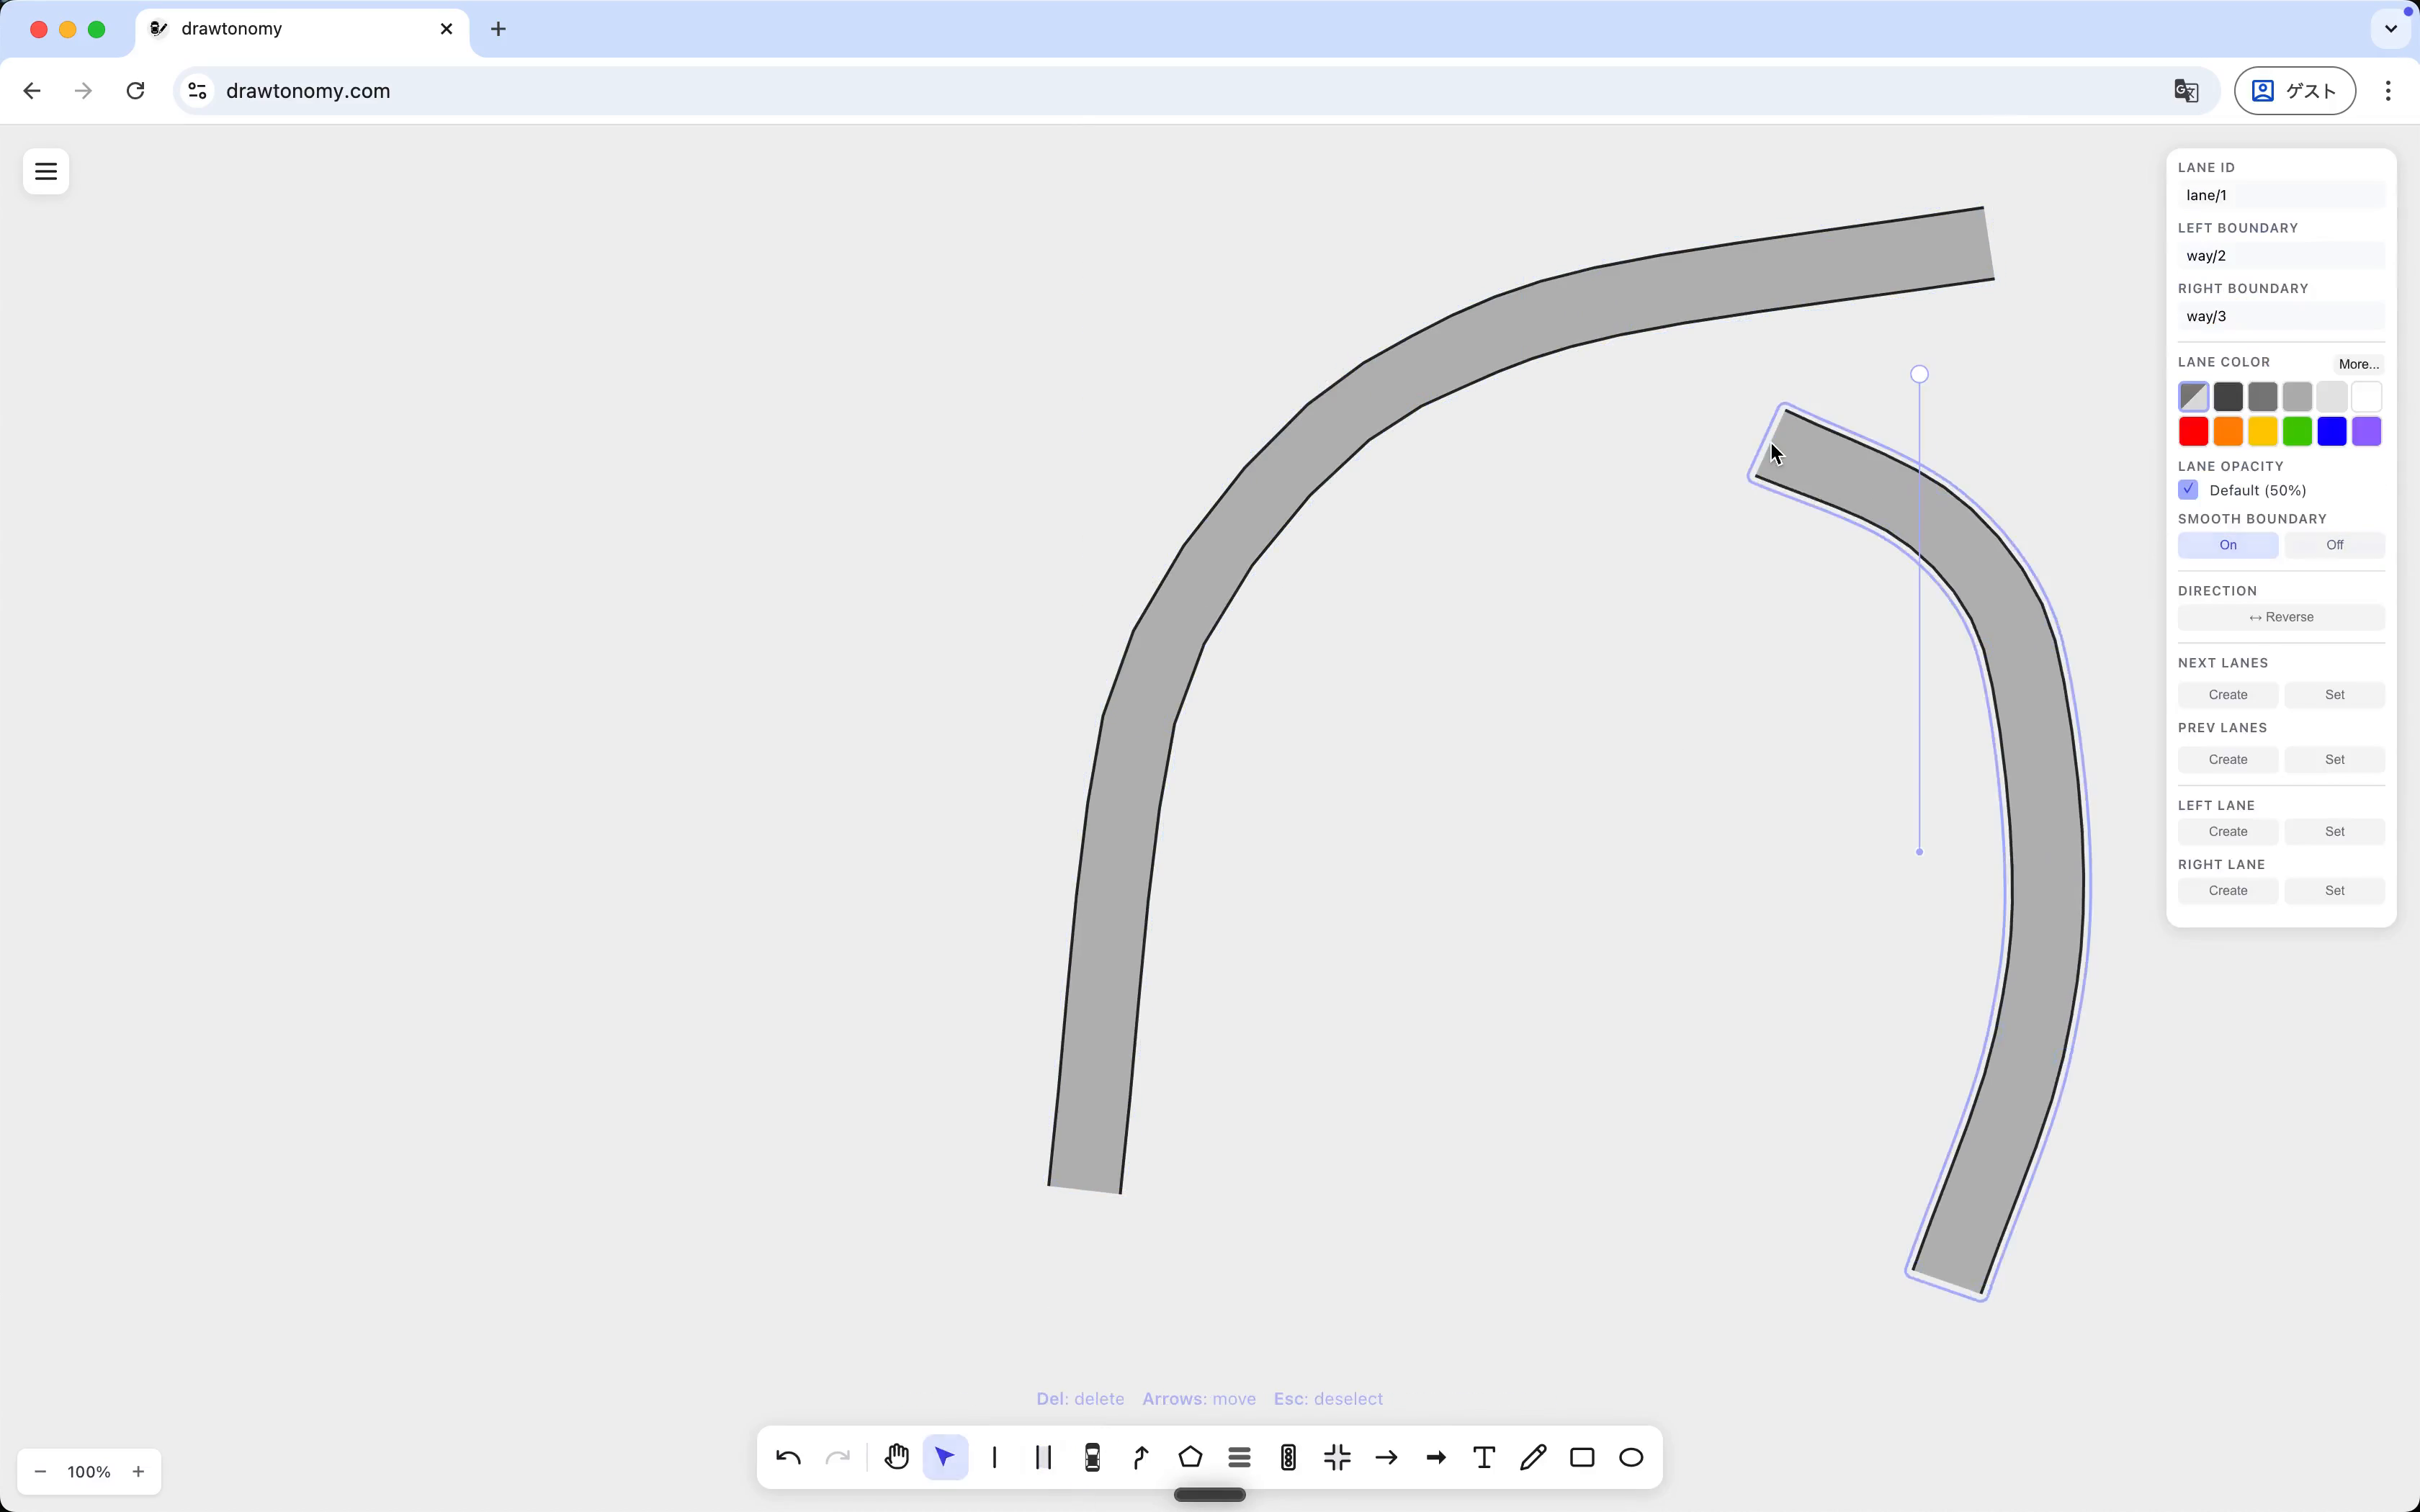Viewport: 2420px width, 1512px height.
Task: Select the text T tool
Action: pyautogui.click(x=1484, y=1457)
